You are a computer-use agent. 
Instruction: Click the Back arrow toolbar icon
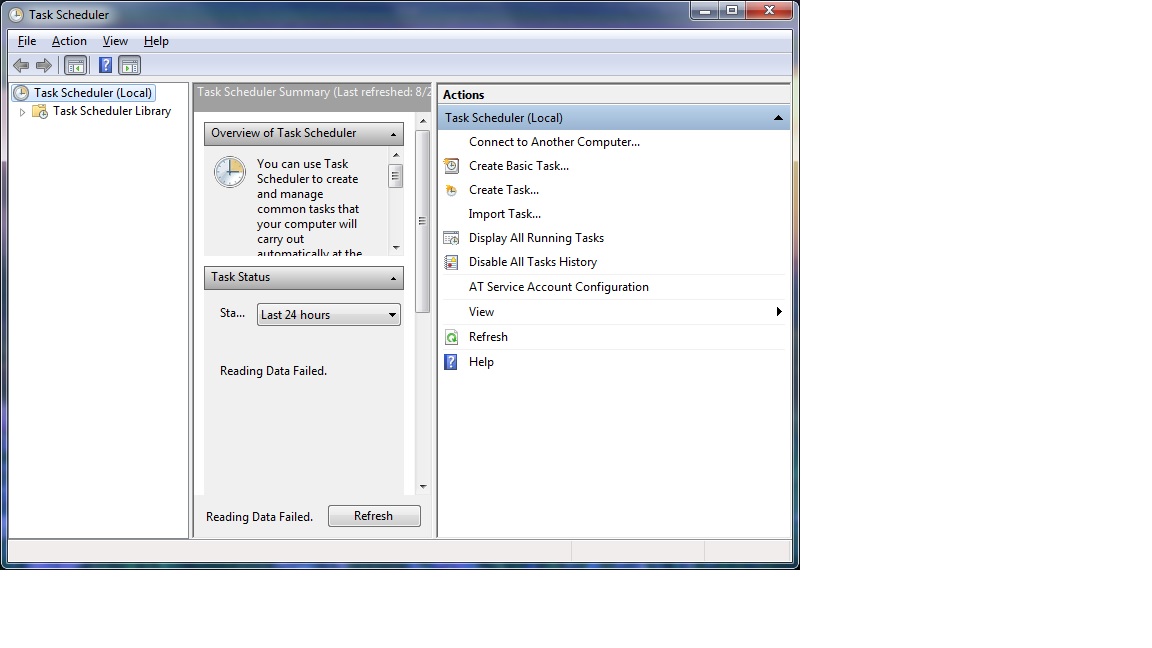21,65
